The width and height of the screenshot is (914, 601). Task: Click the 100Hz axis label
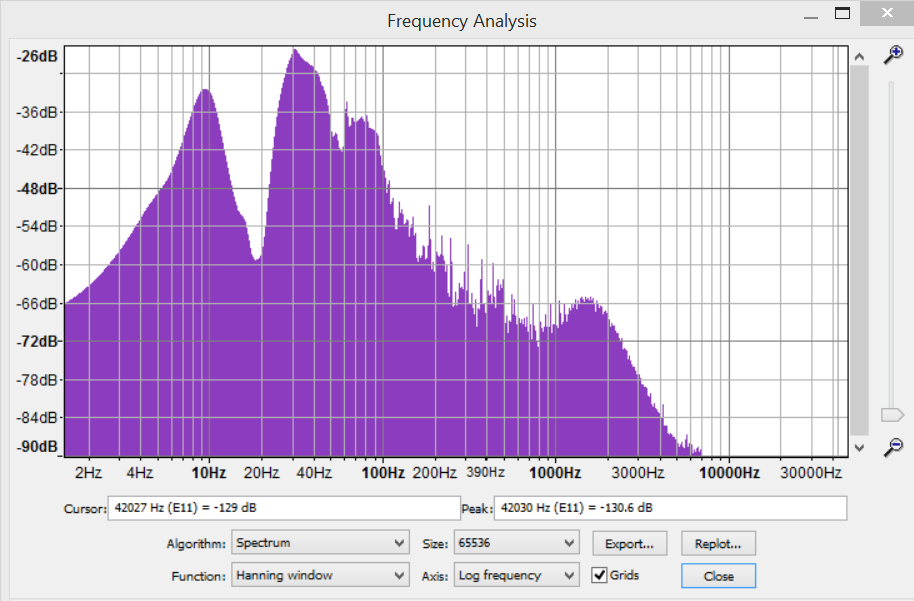click(383, 472)
